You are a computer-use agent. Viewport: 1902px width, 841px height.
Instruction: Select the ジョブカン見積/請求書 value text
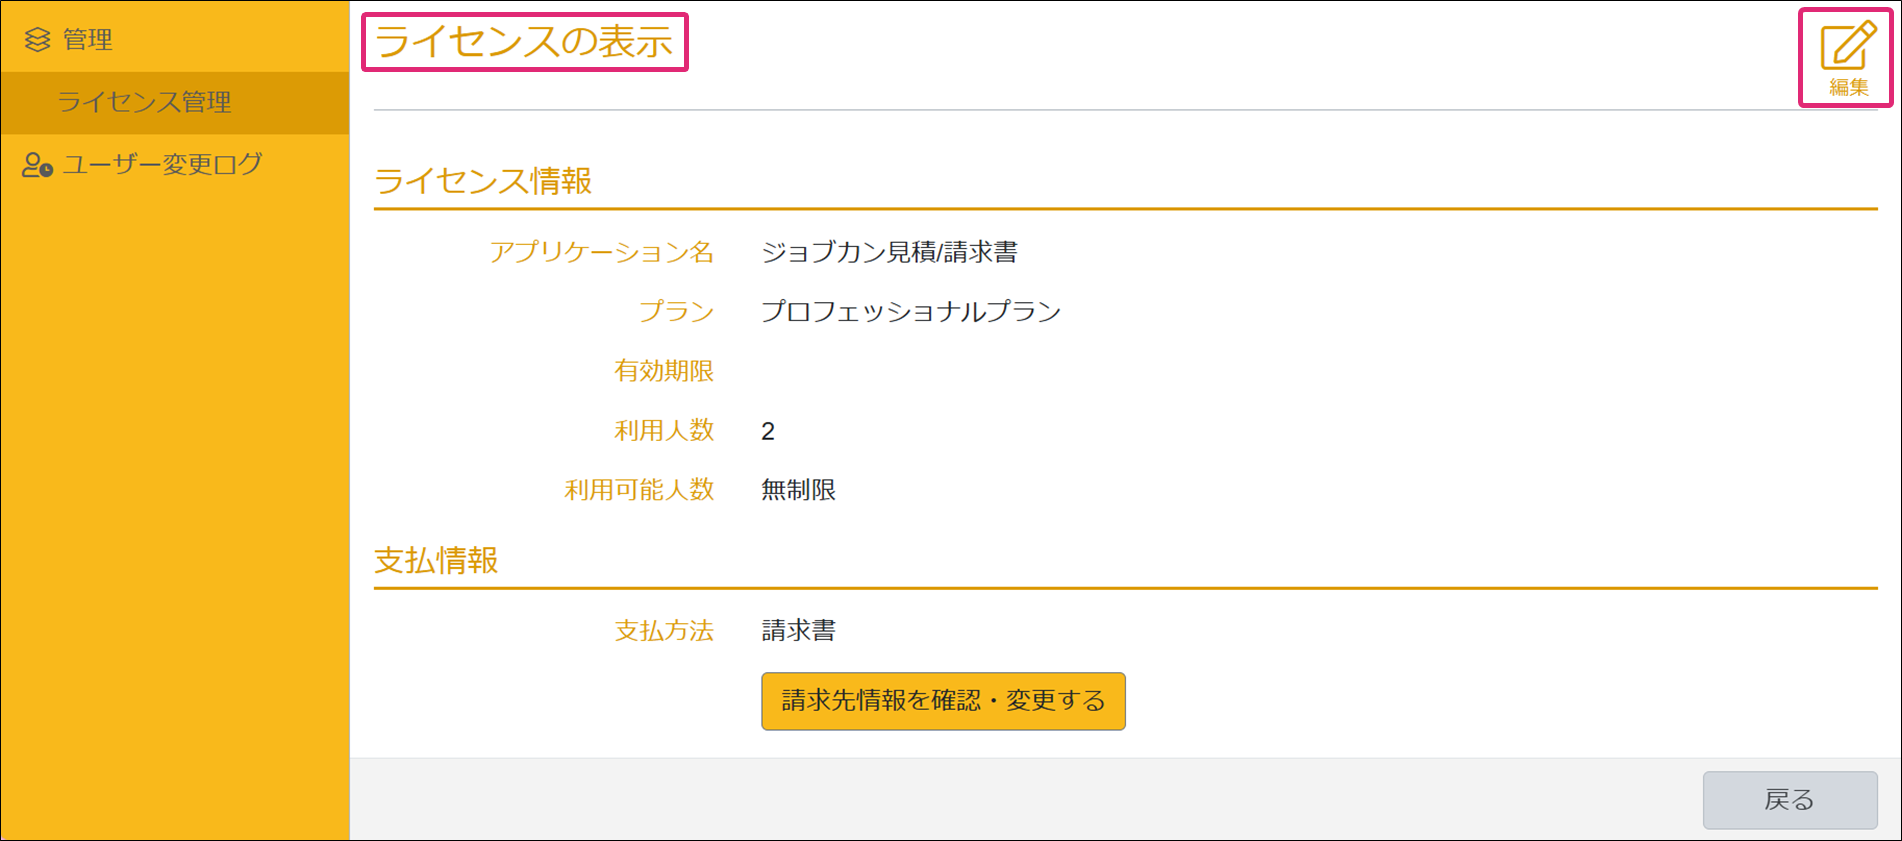coord(889,252)
